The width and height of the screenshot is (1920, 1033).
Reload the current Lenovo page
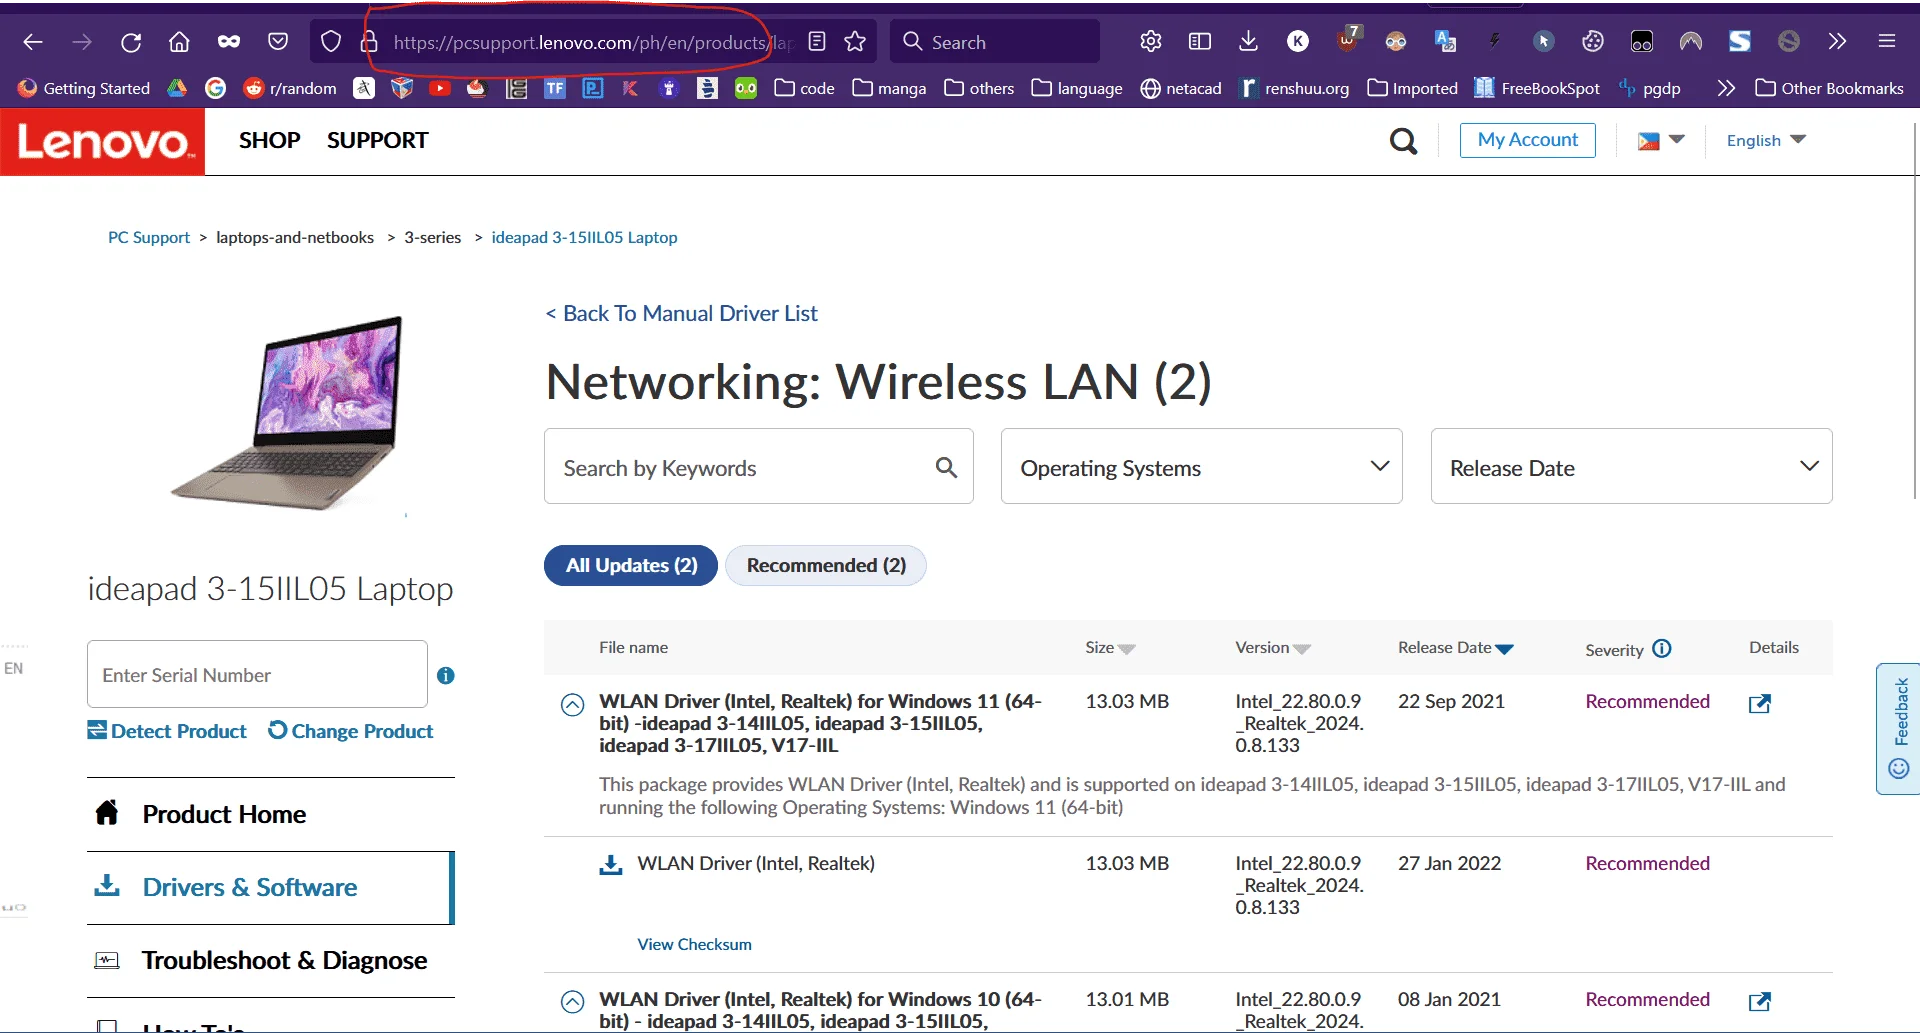point(131,42)
